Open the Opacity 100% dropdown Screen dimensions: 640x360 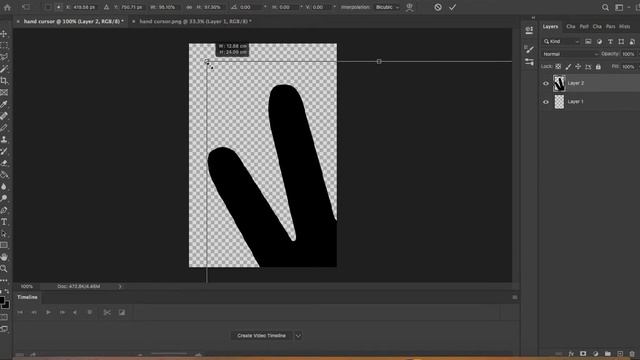coord(629,54)
